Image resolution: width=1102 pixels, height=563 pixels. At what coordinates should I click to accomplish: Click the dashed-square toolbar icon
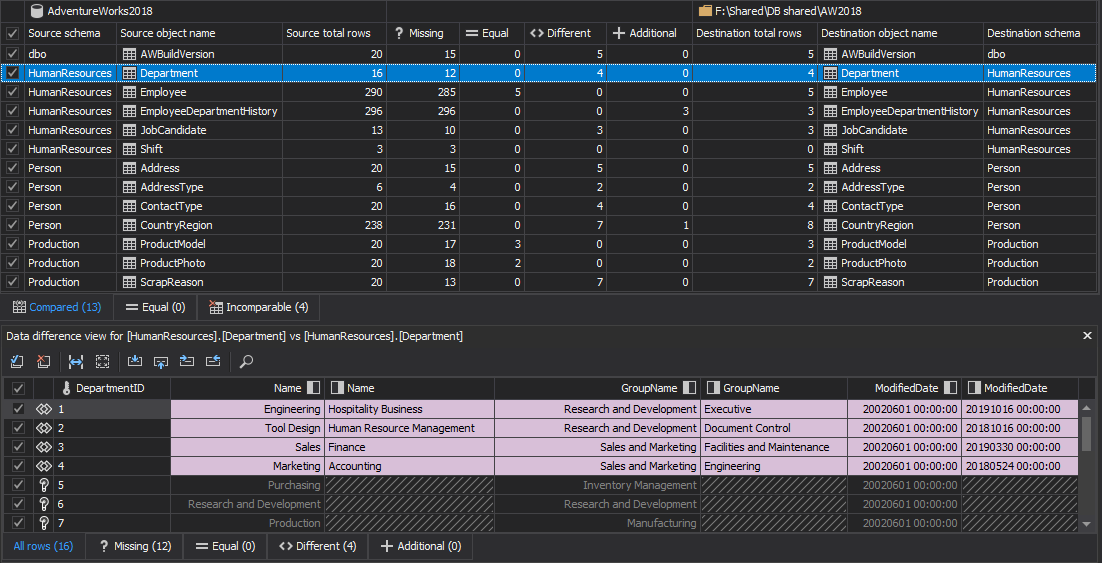(102, 361)
